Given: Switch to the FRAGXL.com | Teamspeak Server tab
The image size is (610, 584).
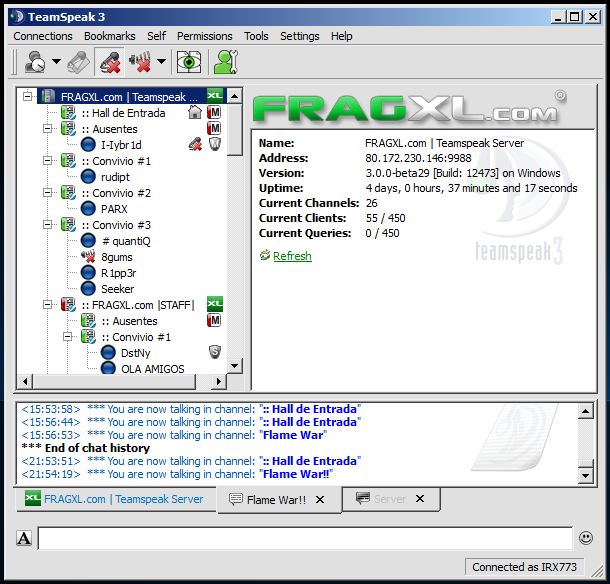Looking at the screenshot, I should pos(115,499).
